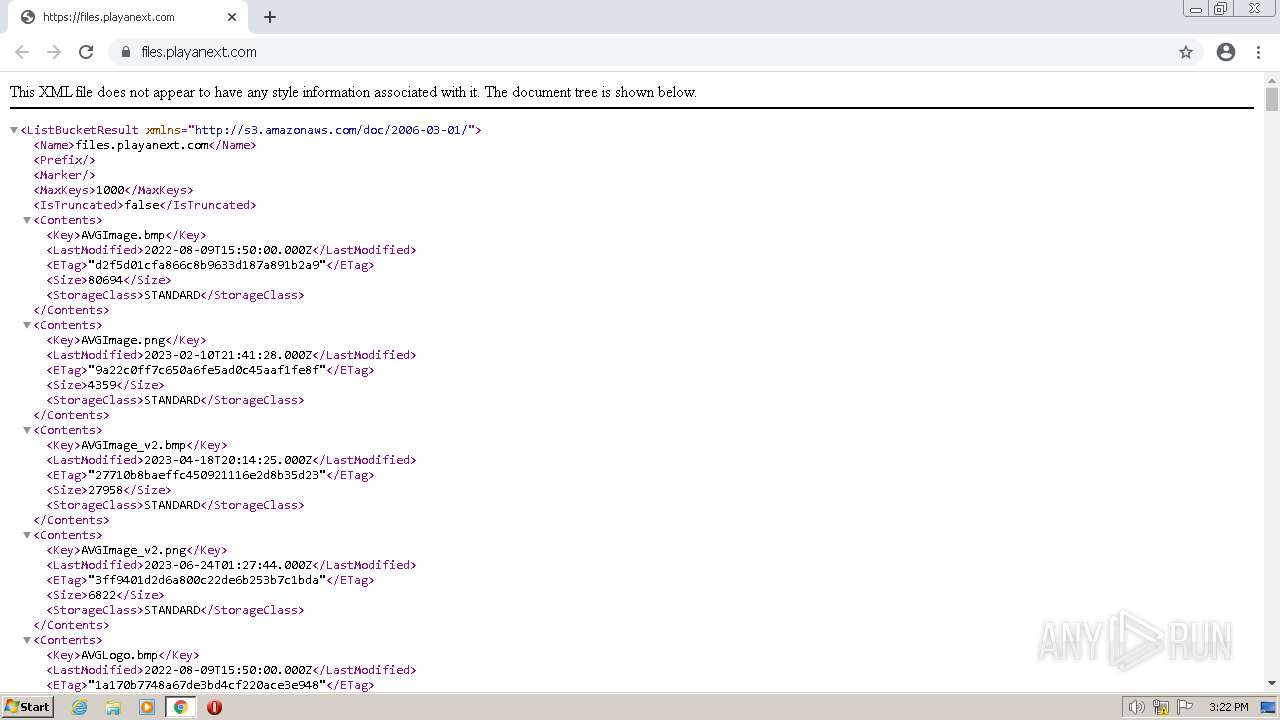Open the red stop-sign taskbar icon
The height and width of the screenshot is (720, 1280).
coord(214,707)
